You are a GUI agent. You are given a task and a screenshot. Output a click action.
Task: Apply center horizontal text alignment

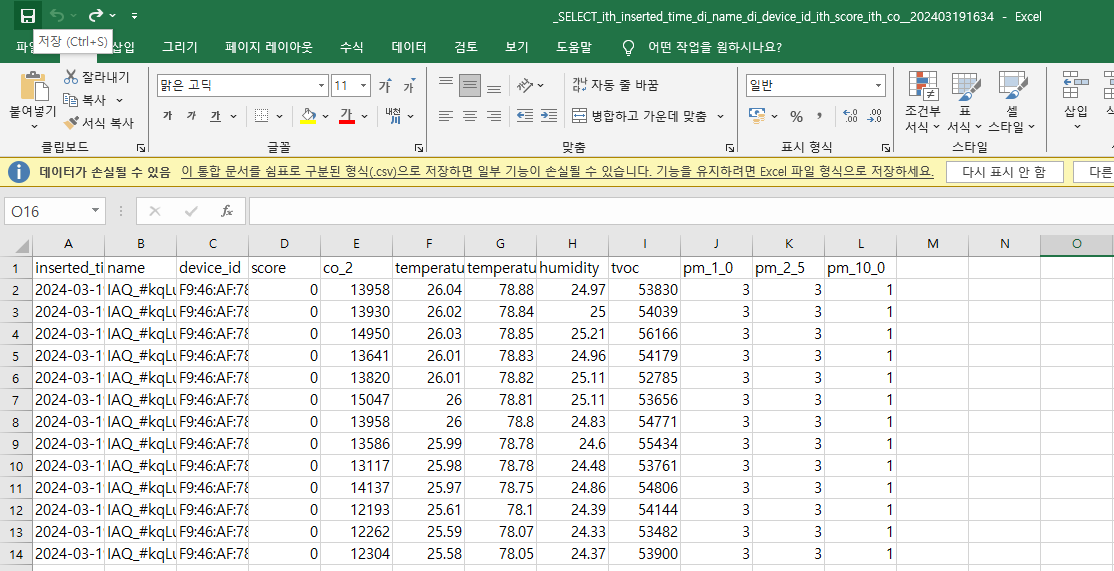[x=469, y=117]
